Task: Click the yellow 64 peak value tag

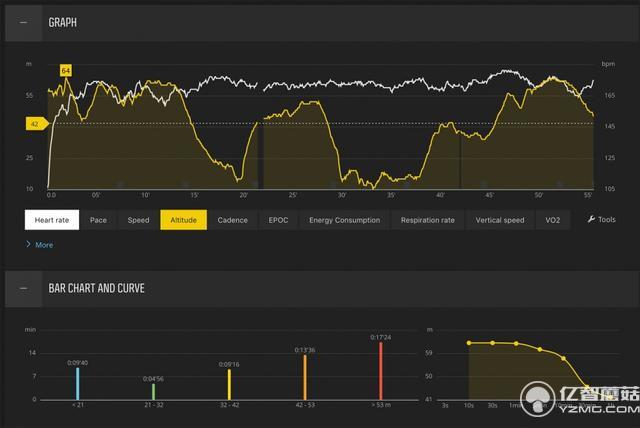Action: [x=66, y=70]
